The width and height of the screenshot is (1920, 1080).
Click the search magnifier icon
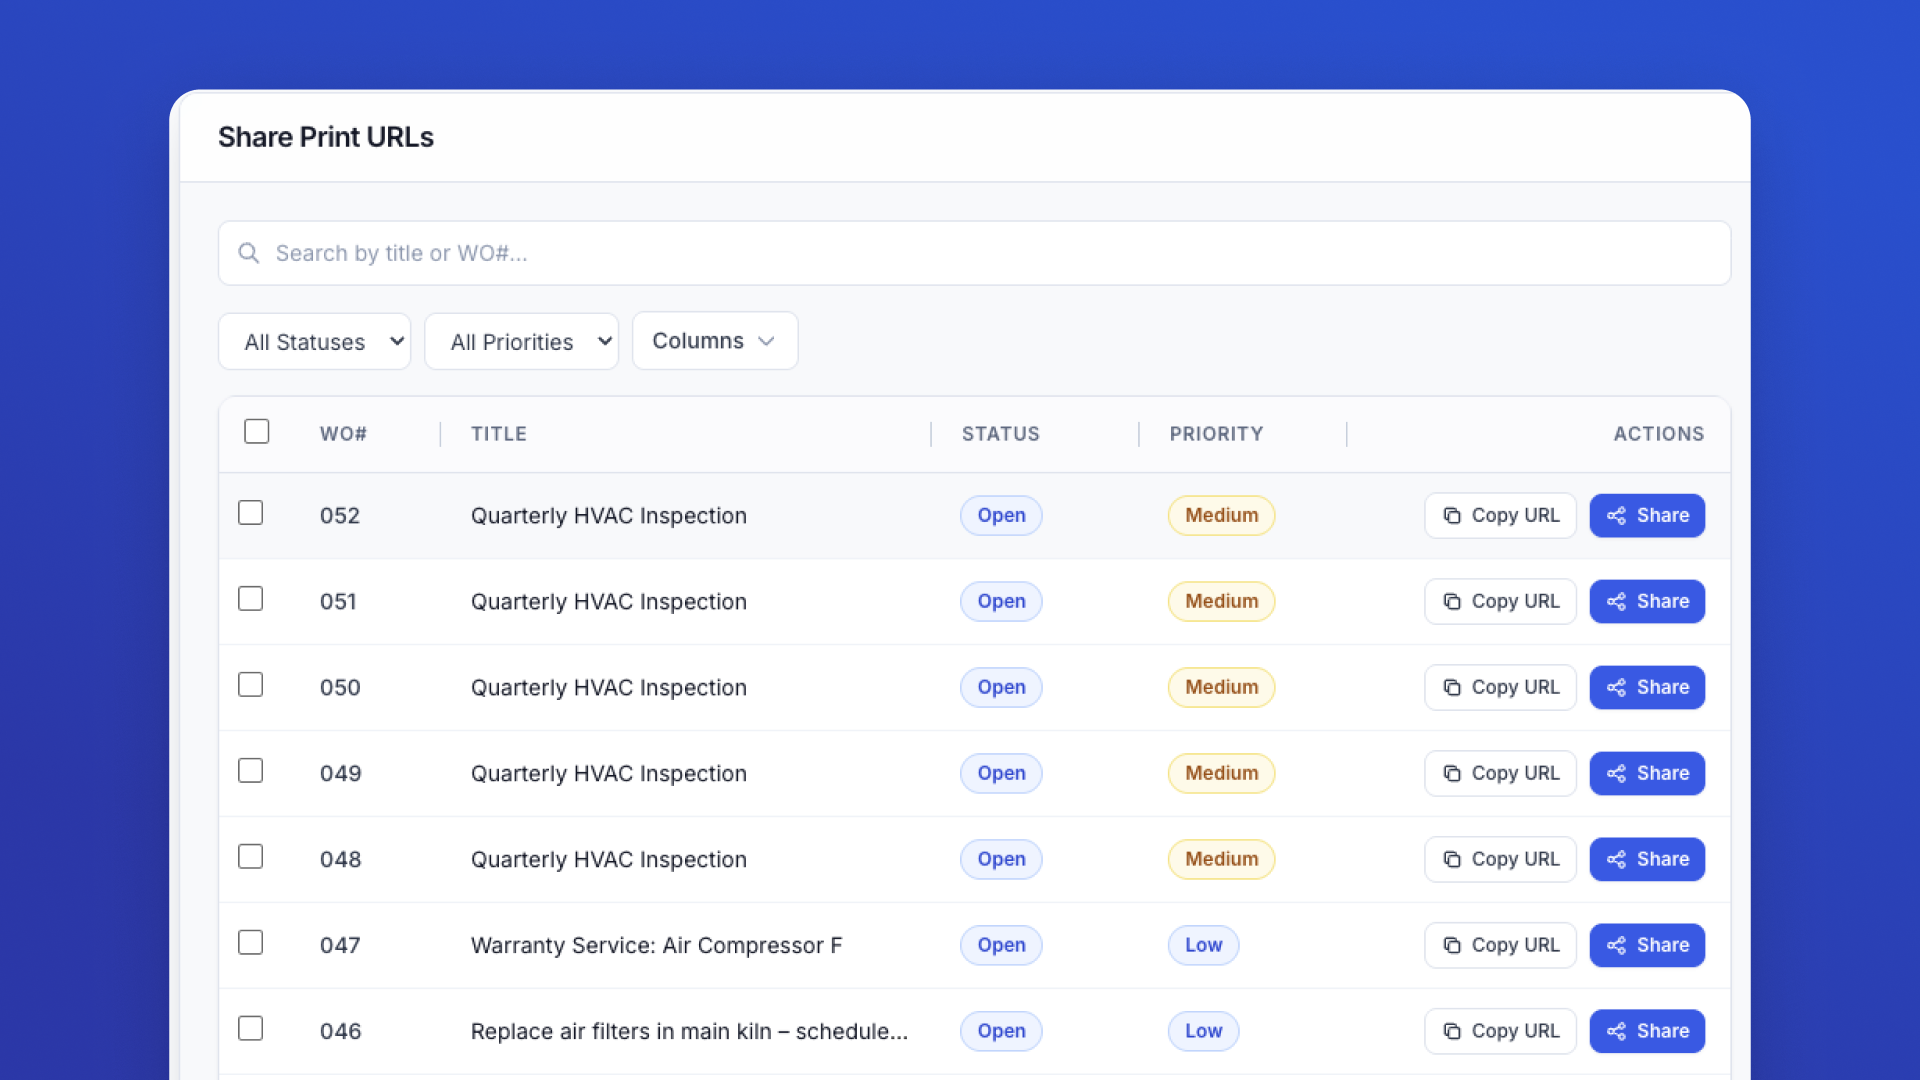click(249, 253)
